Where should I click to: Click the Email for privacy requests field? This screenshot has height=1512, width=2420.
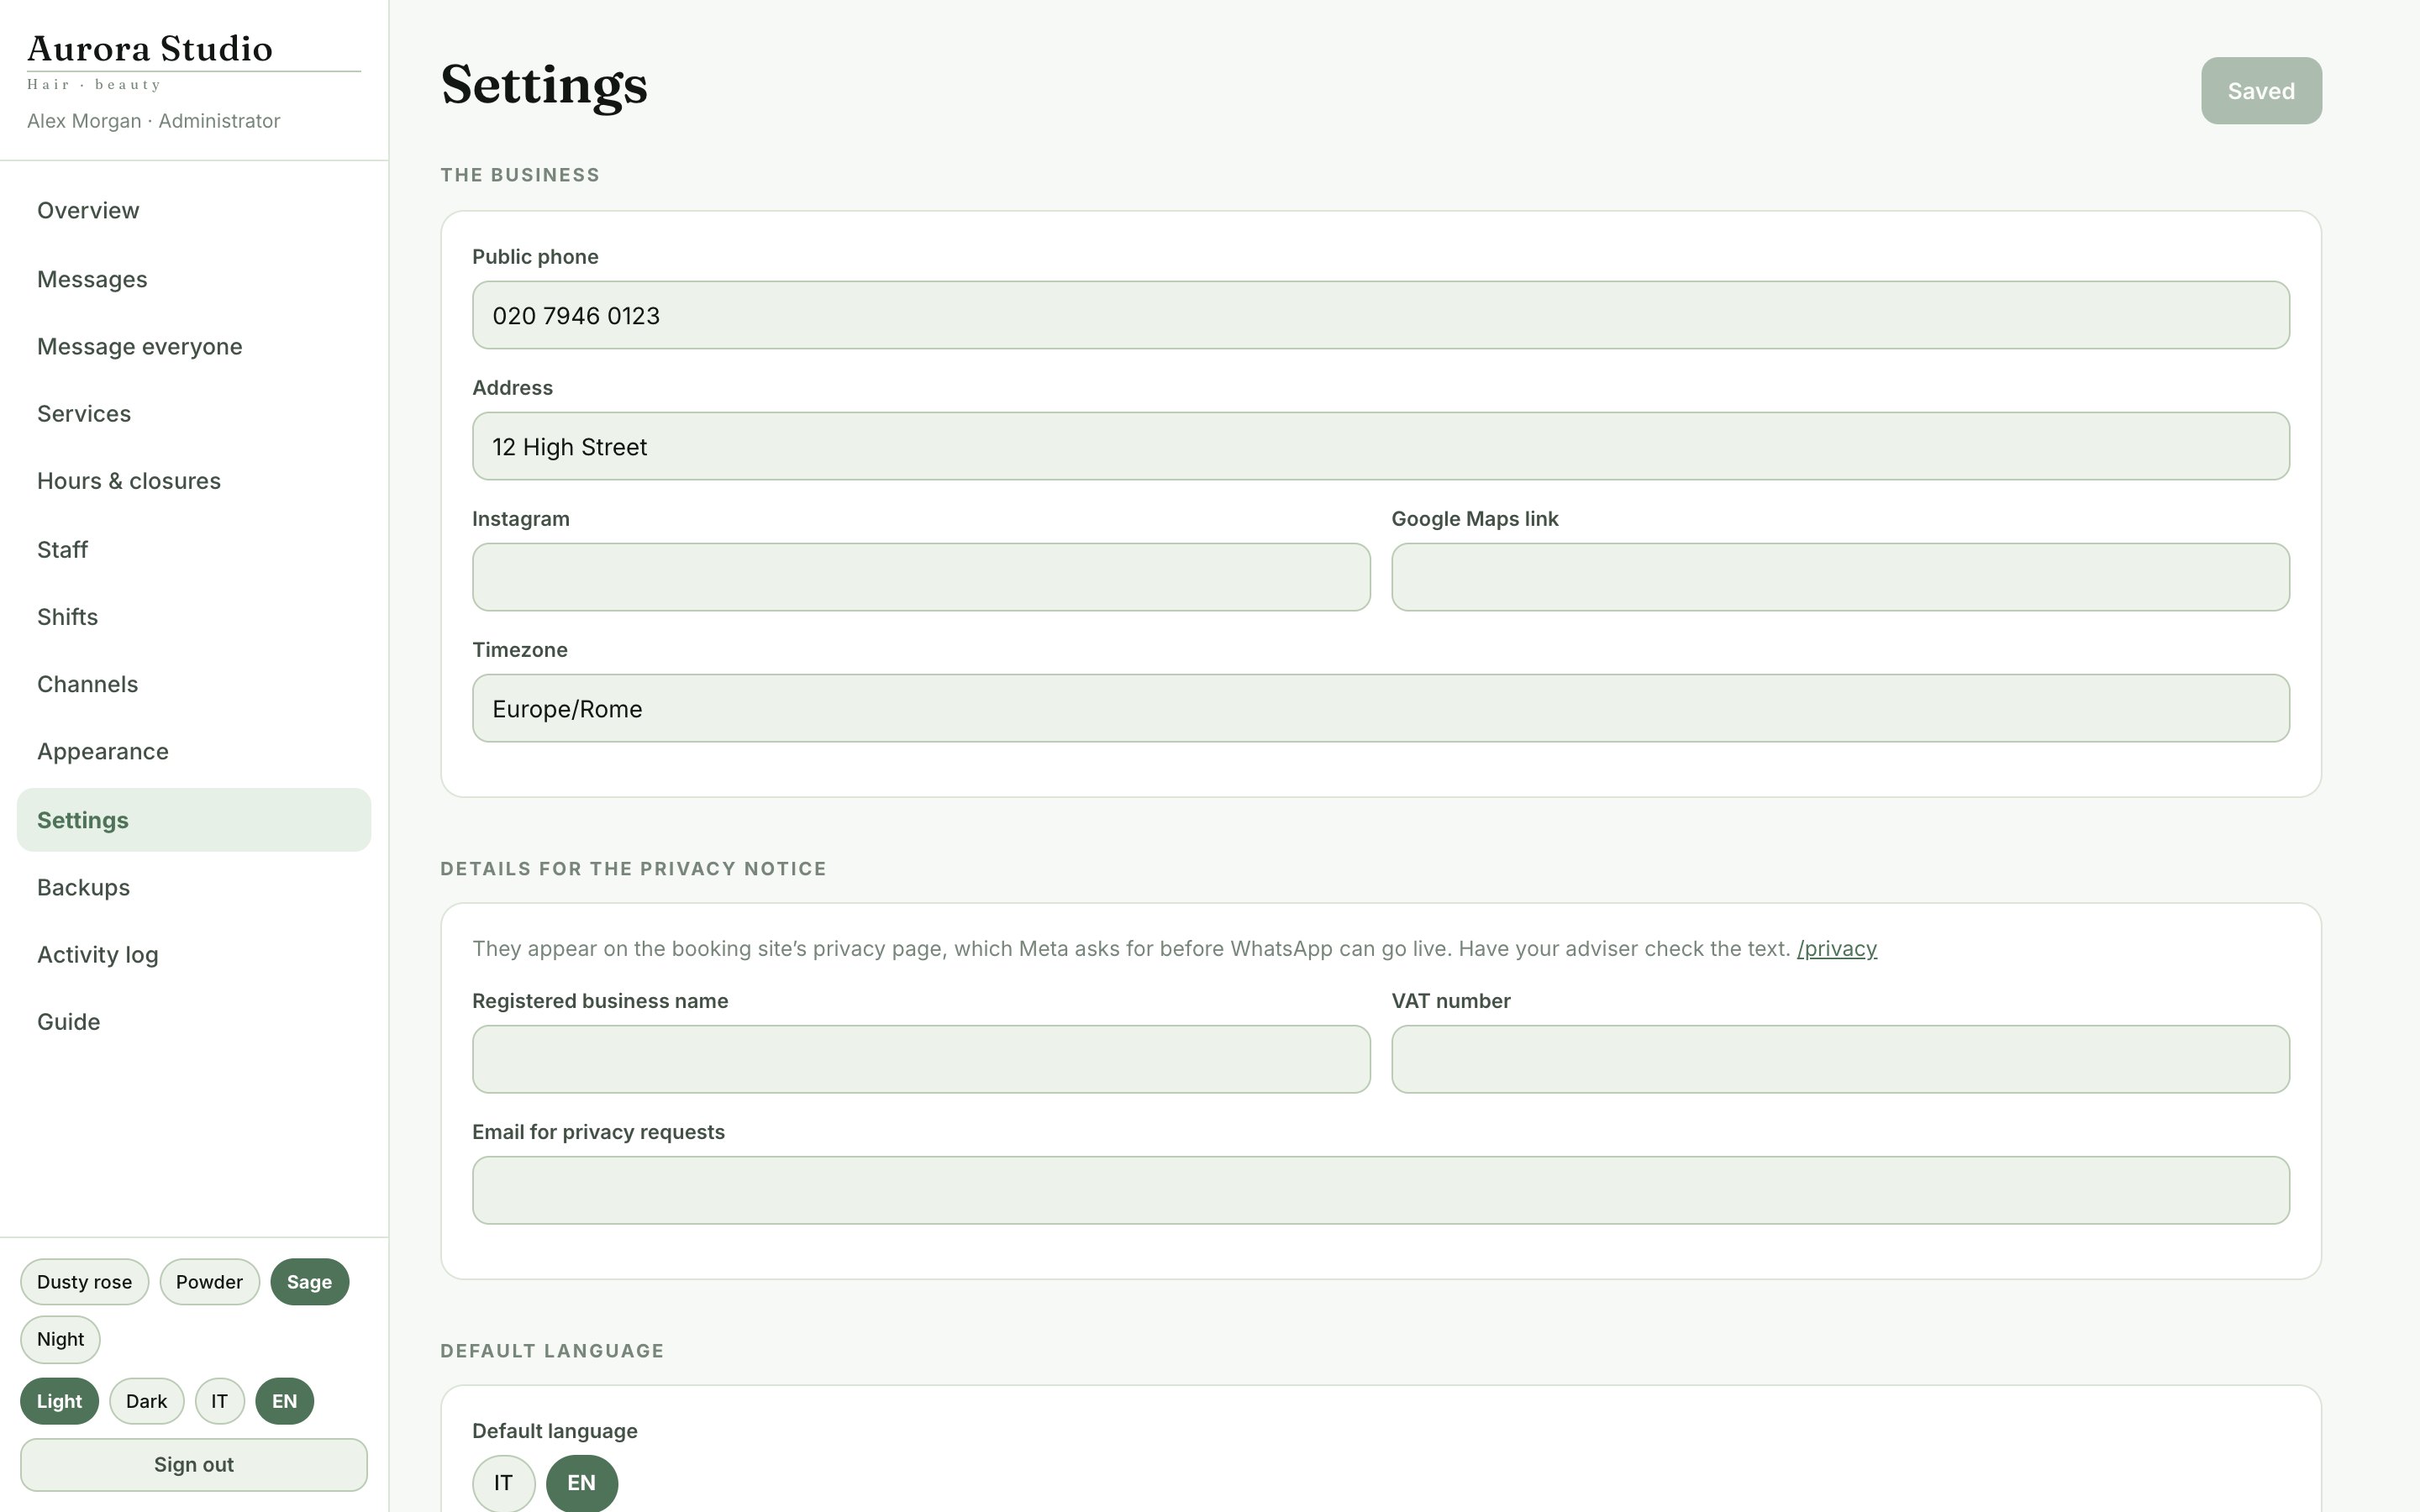[1380, 1191]
